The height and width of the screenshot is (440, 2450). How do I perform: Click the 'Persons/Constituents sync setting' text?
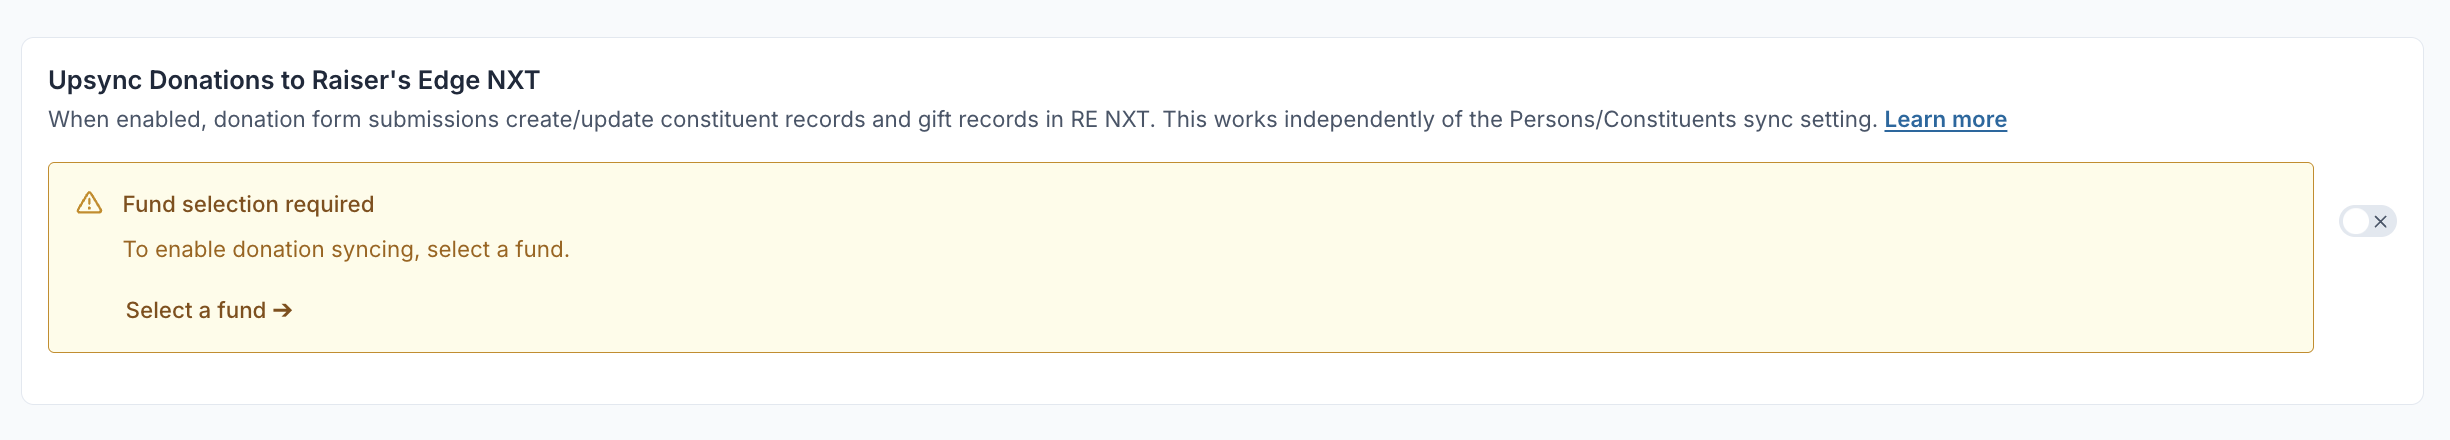1692,120
